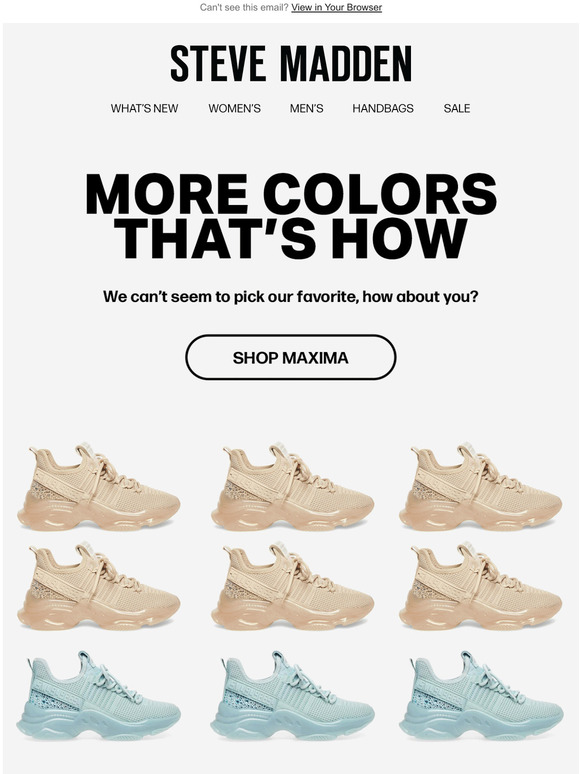Pick the right light-blue sneaker image
The width and height of the screenshot is (580, 774).
480,696
